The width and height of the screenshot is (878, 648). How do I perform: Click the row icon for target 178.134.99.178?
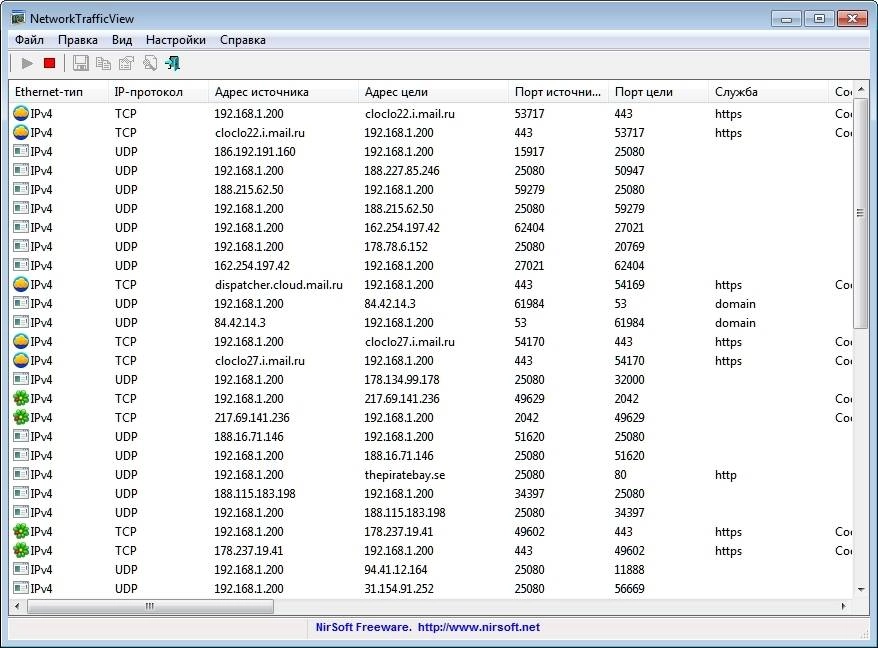(21, 379)
